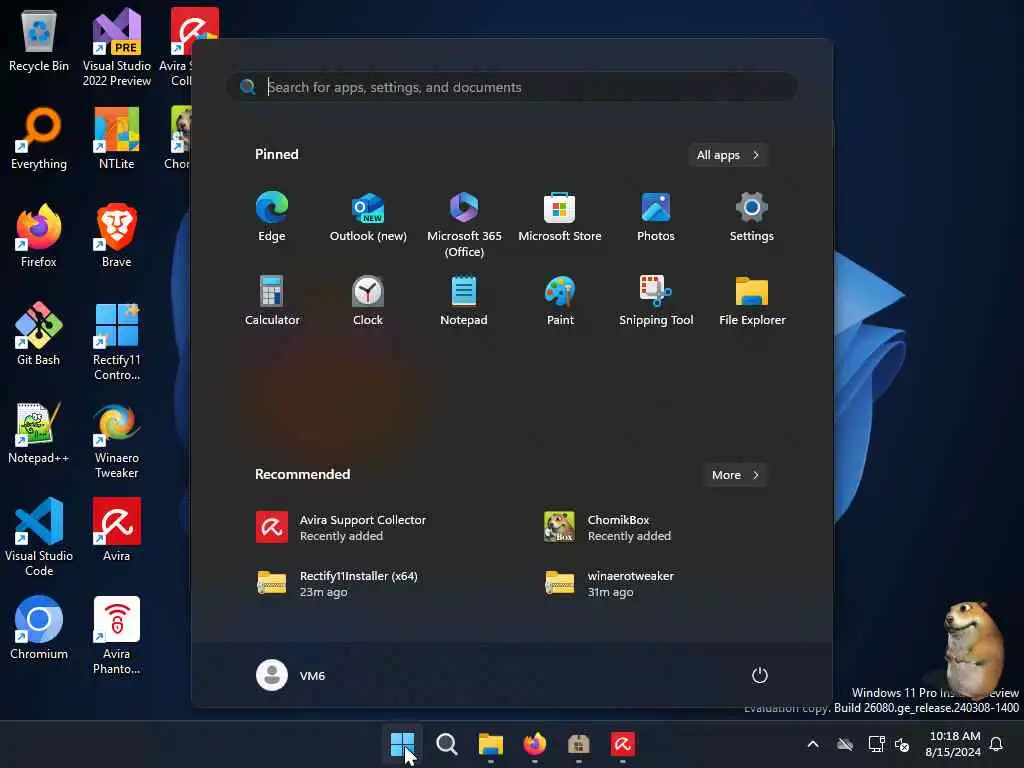
Task: Select Winaero Tweaker desktop shortcut
Action: tap(117, 440)
